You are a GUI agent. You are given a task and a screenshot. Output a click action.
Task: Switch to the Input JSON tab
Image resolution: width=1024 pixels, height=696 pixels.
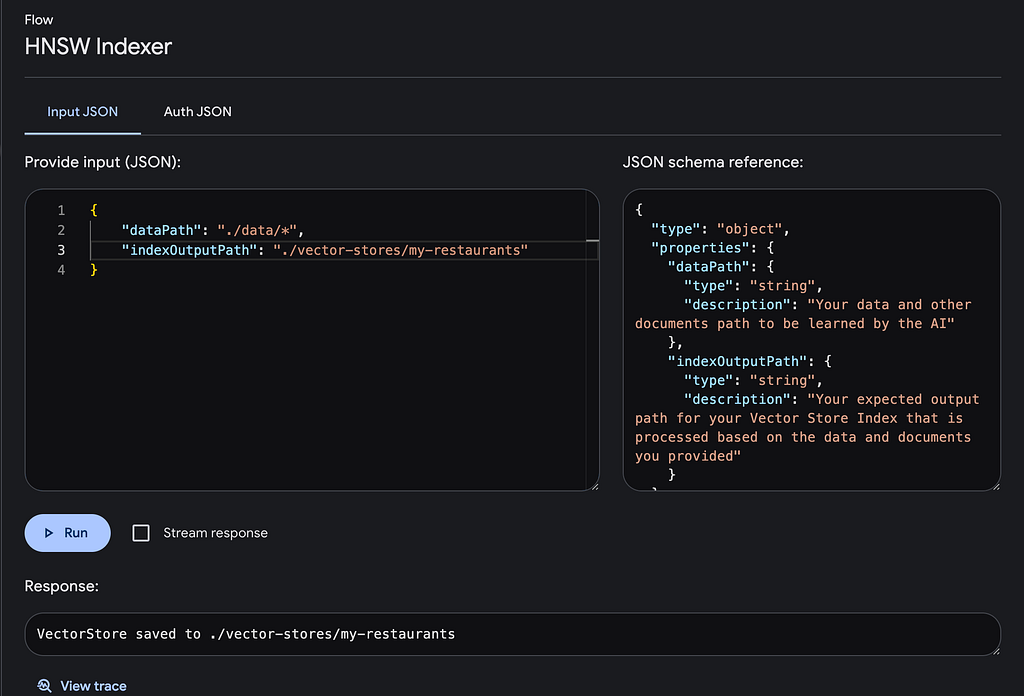tap(82, 111)
